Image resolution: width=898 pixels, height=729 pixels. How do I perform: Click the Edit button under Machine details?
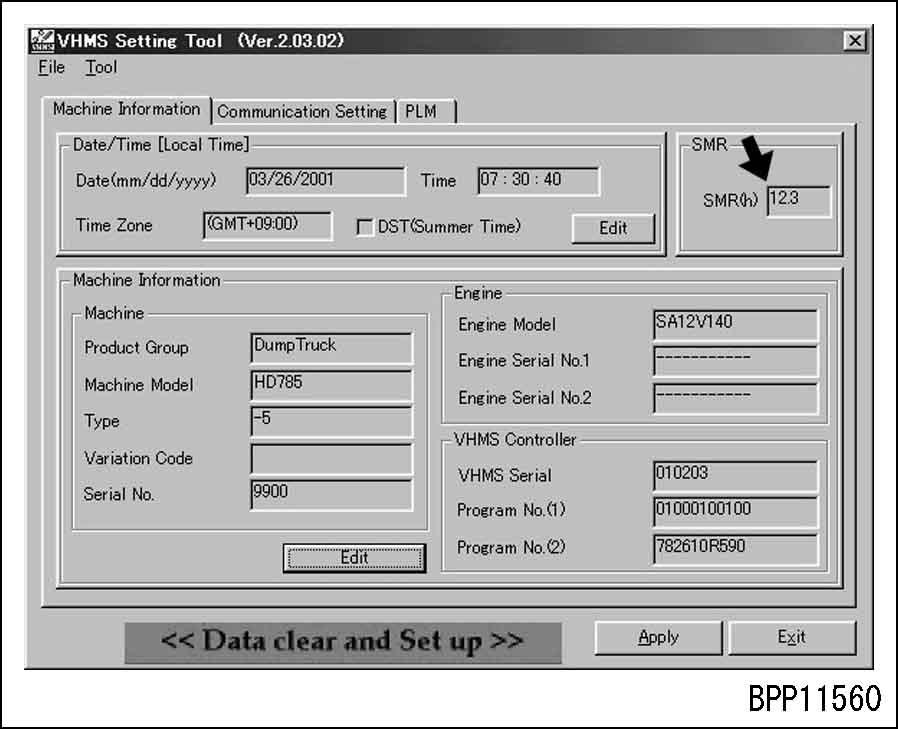[x=355, y=557]
